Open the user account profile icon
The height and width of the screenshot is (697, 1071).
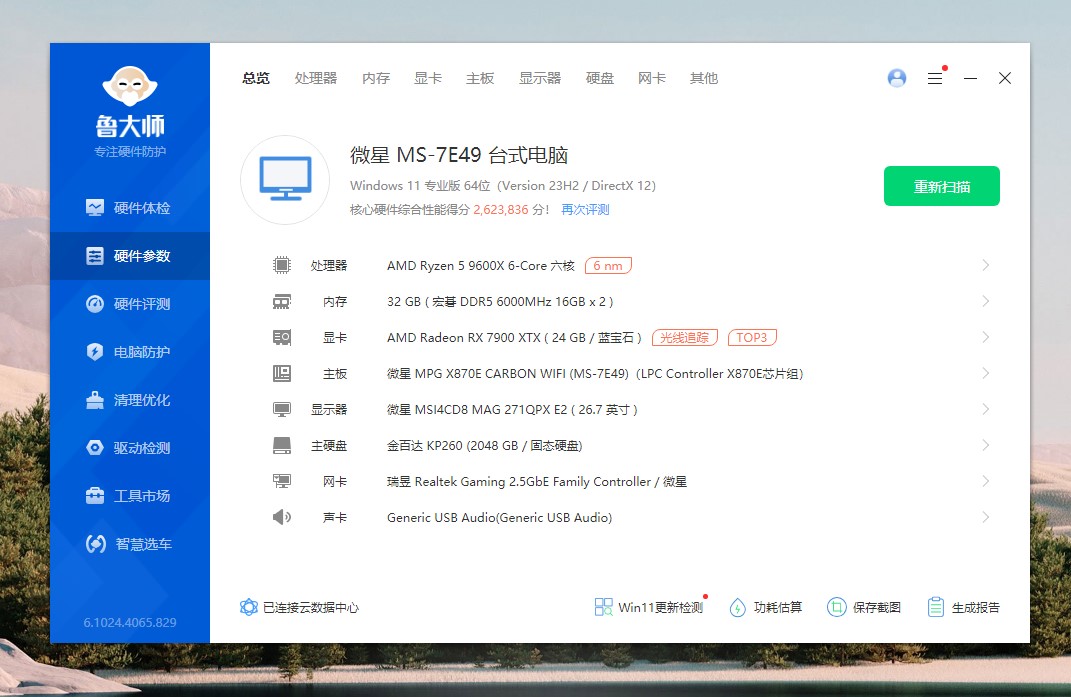click(897, 78)
